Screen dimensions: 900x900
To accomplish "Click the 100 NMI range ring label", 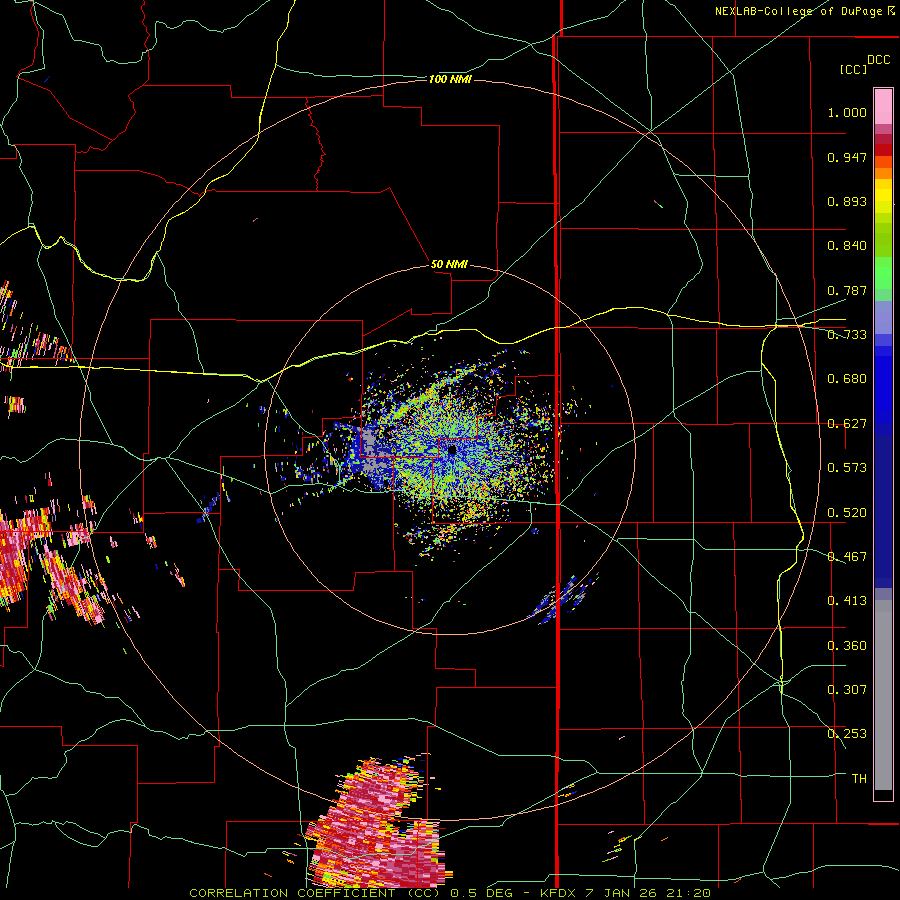I will 450,79.
